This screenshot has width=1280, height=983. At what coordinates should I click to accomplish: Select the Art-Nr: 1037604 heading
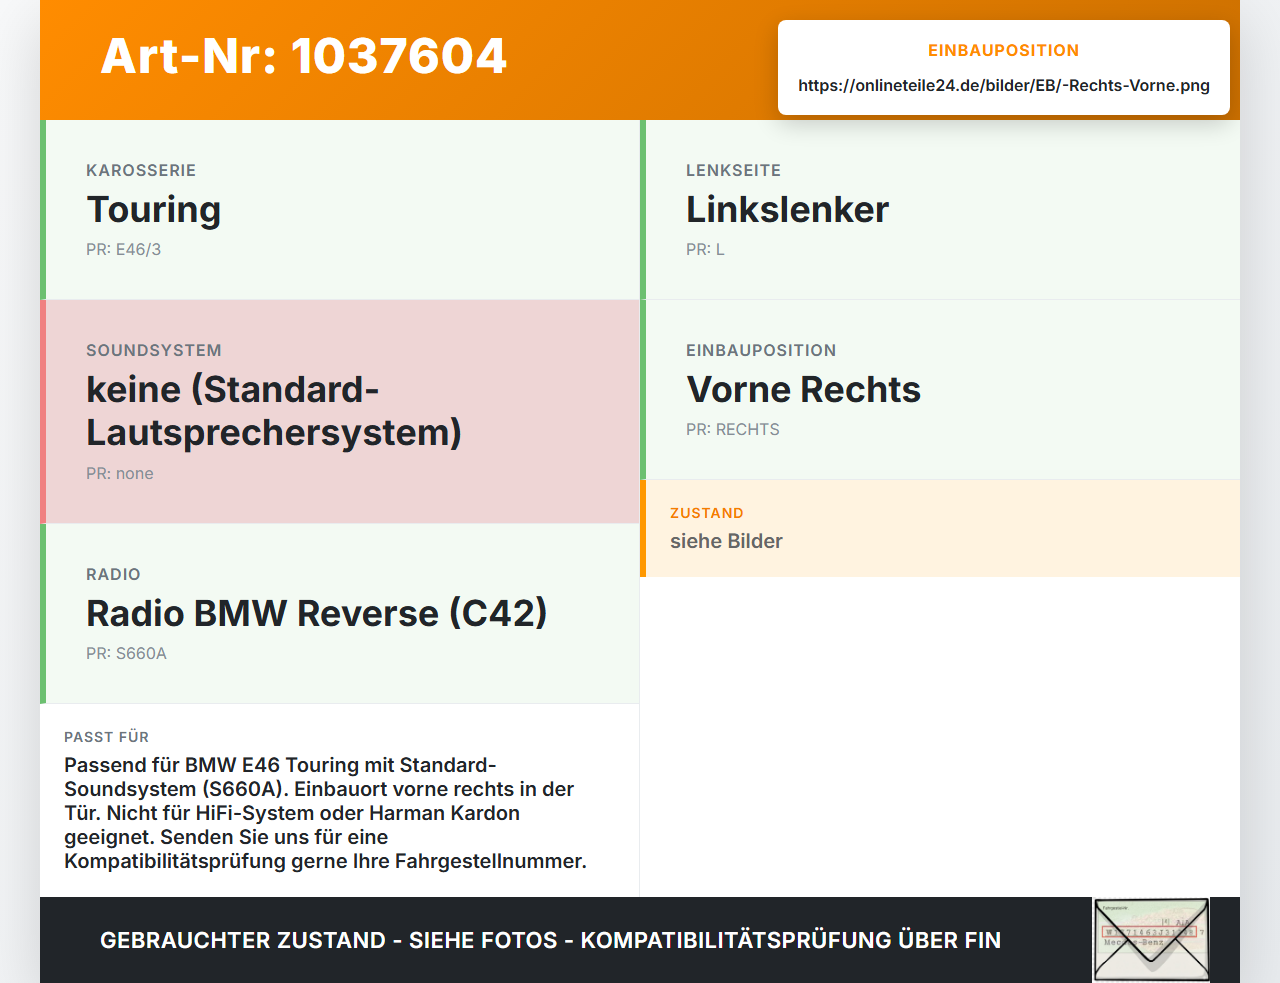point(304,56)
